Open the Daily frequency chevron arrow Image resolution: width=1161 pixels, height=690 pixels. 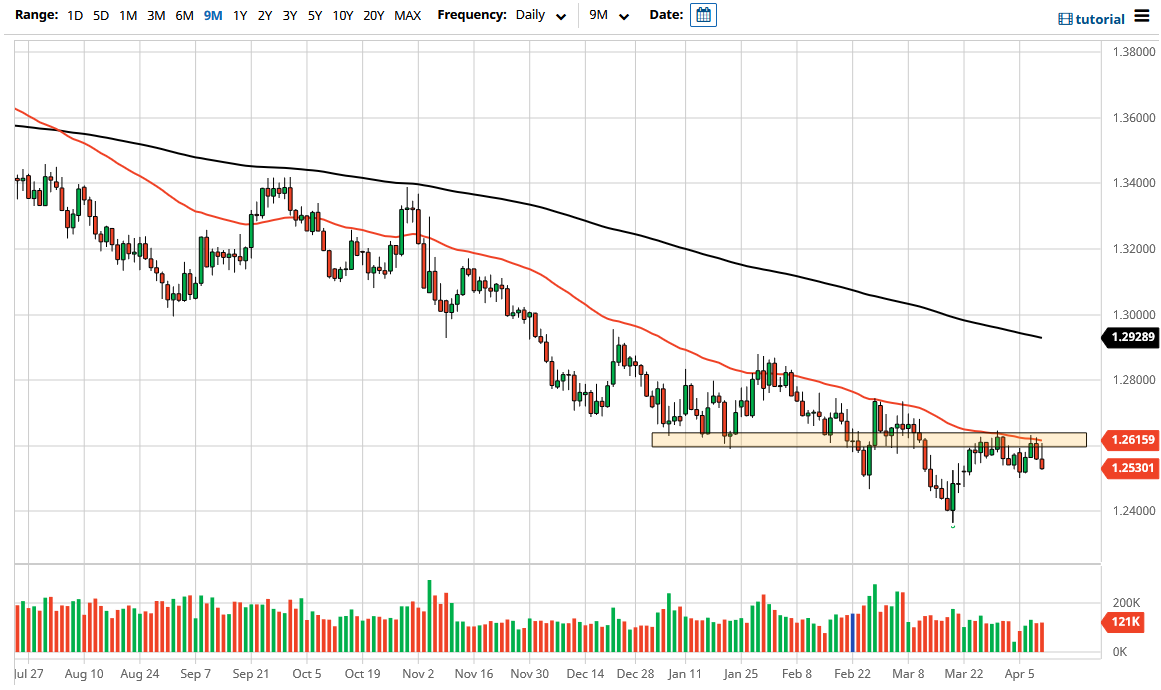pos(561,16)
